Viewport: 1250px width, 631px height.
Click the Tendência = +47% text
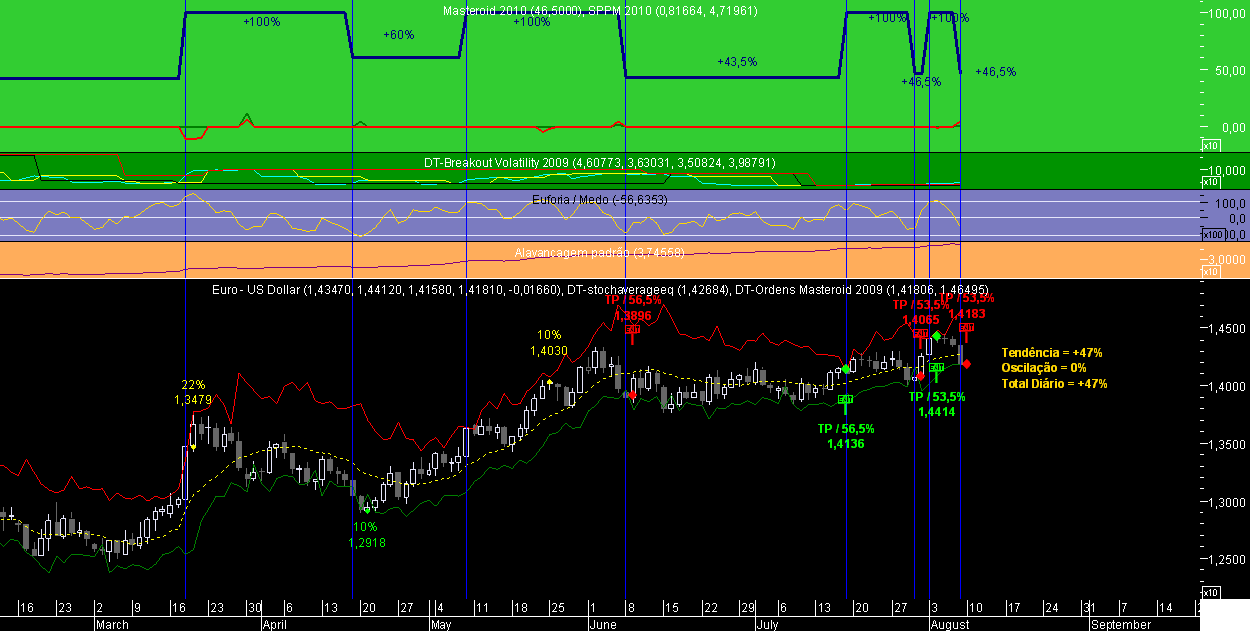point(1051,353)
